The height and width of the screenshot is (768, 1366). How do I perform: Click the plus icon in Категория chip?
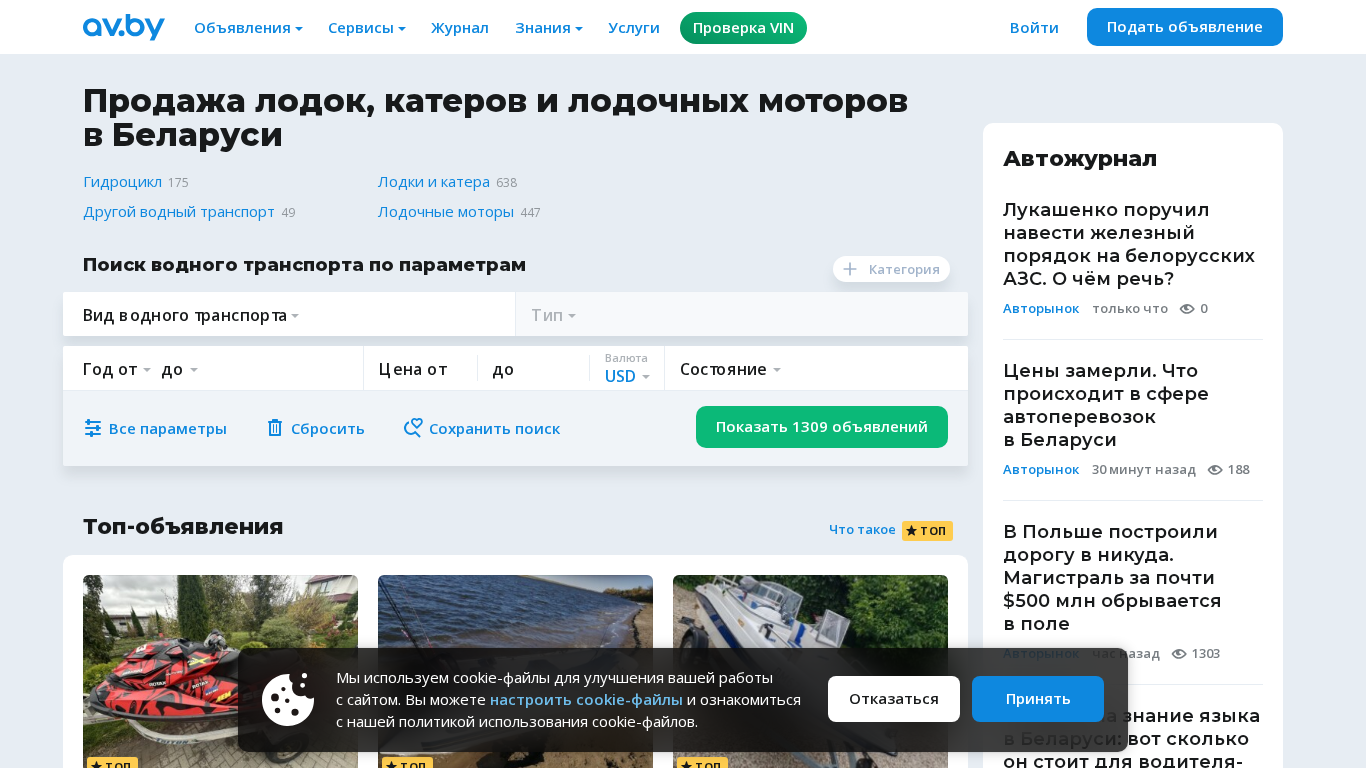pos(850,269)
